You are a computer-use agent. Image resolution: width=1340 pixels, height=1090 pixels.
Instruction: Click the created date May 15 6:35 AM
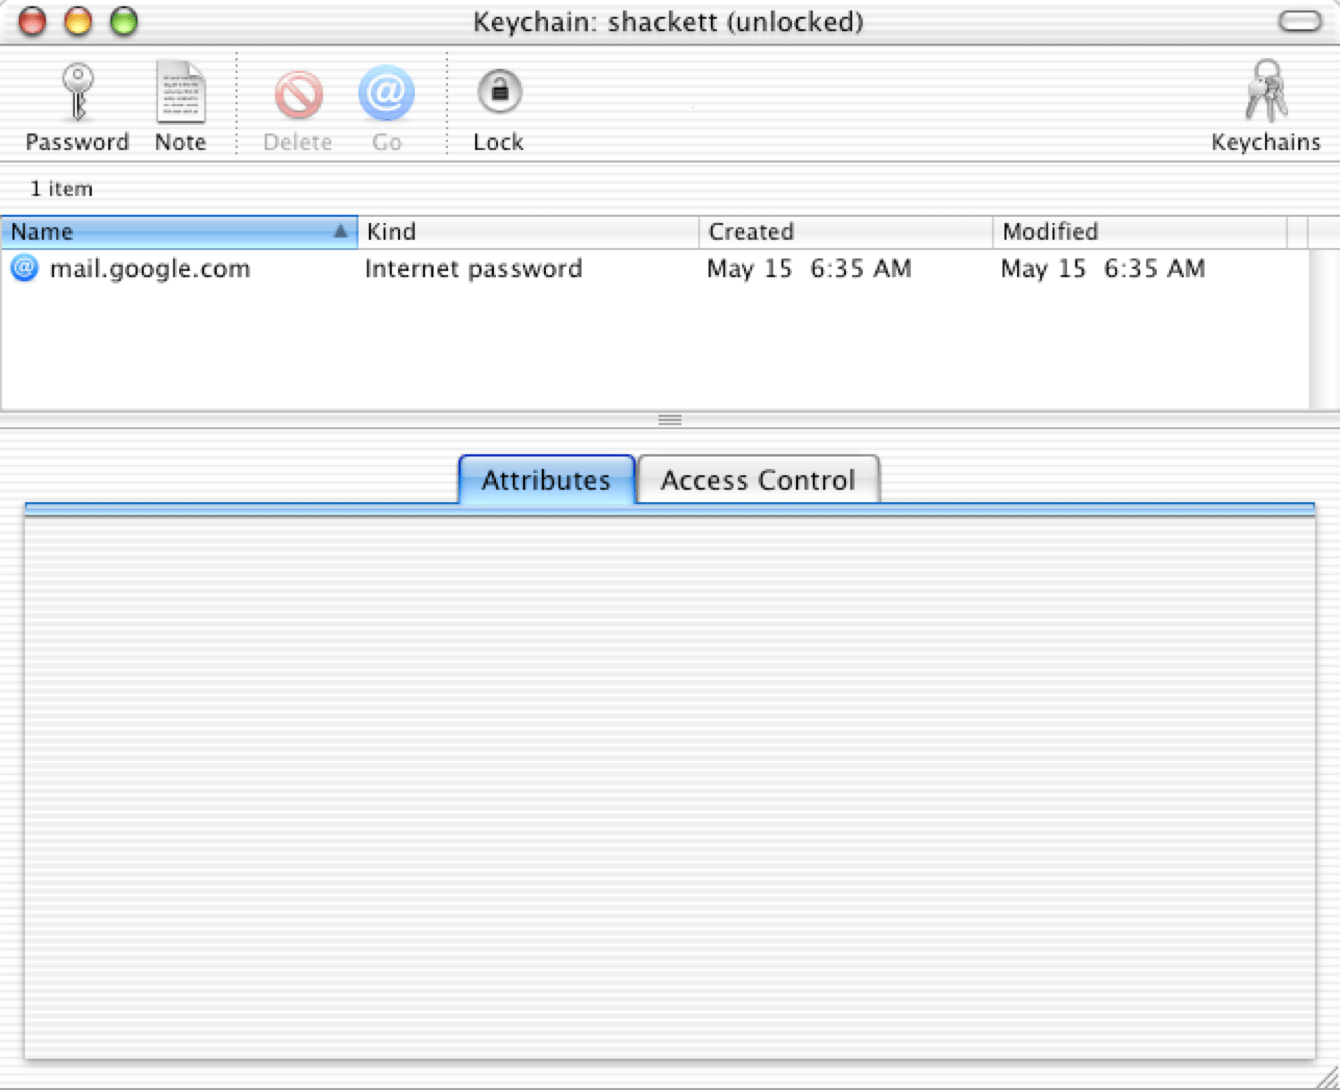809,268
